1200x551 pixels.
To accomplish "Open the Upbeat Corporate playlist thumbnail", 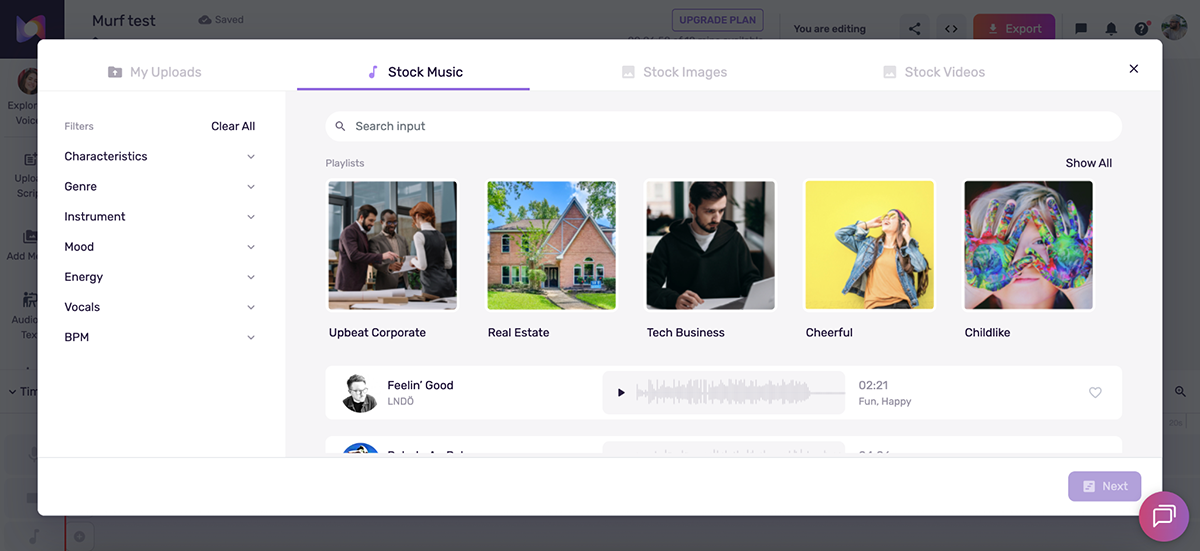I will pyautogui.click(x=392, y=246).
